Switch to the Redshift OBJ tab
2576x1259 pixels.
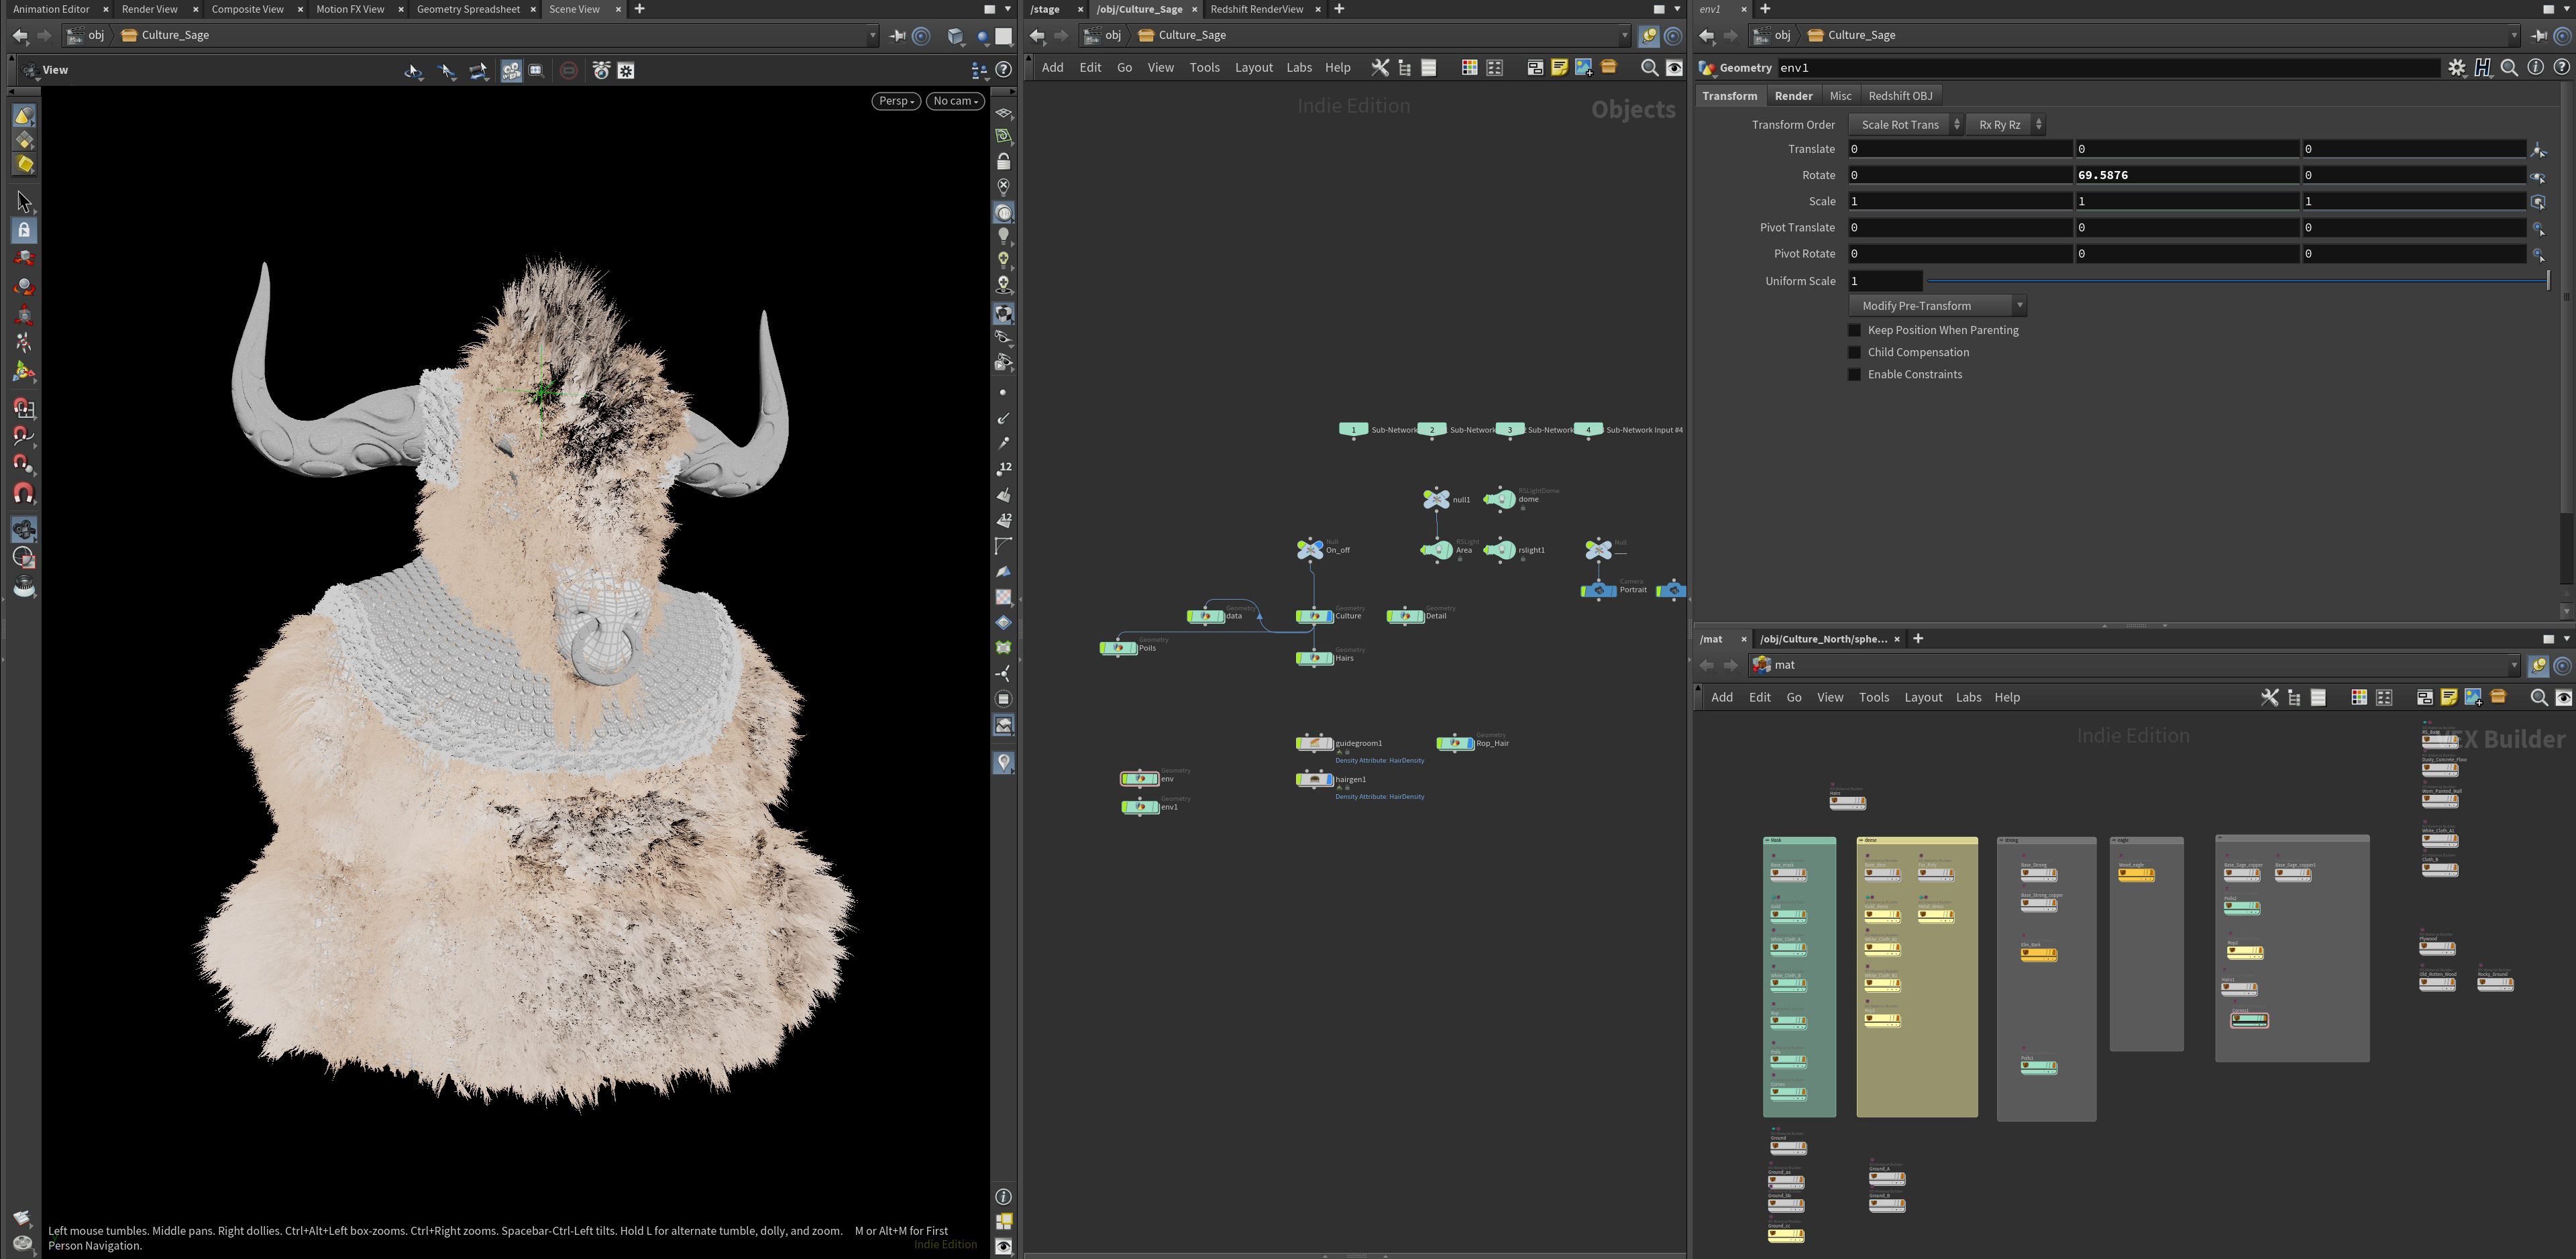point(1899,96)
